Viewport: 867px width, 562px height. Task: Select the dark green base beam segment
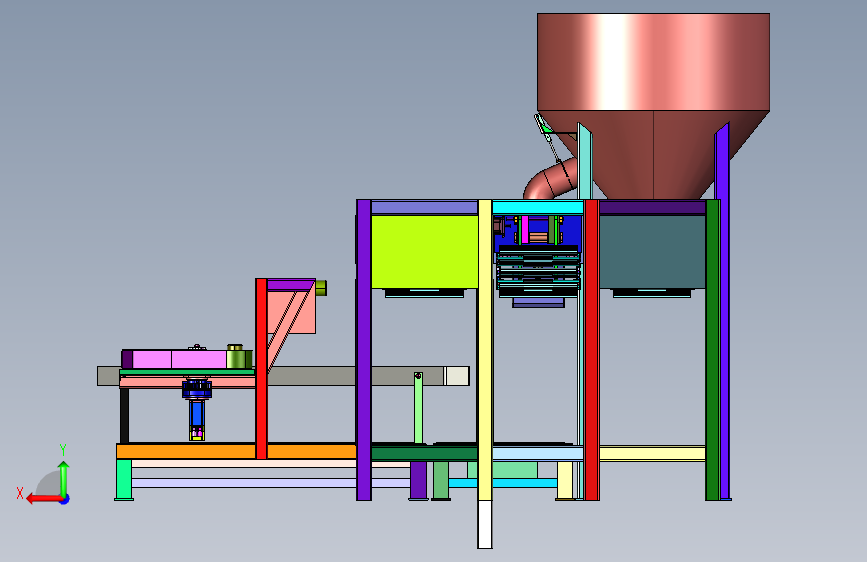point(424,454)
